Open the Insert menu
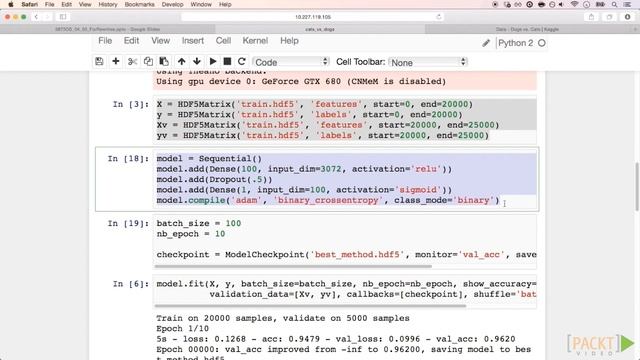 [193, 41]
